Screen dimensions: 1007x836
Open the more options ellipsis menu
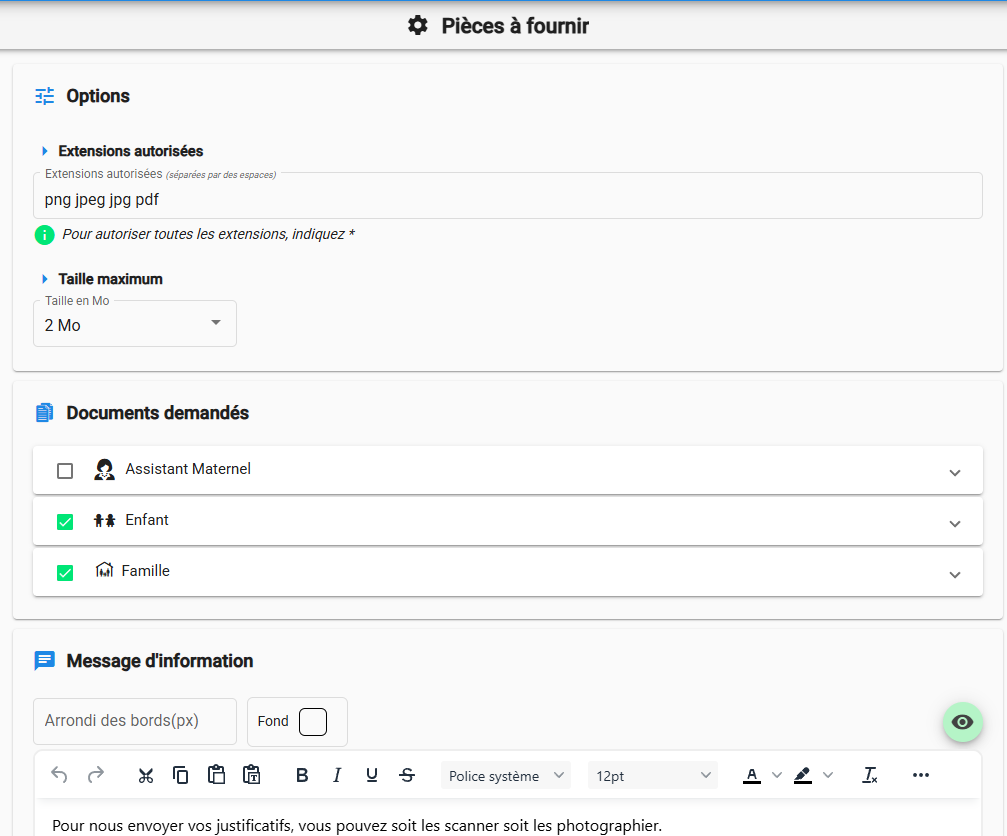[921, 775]
